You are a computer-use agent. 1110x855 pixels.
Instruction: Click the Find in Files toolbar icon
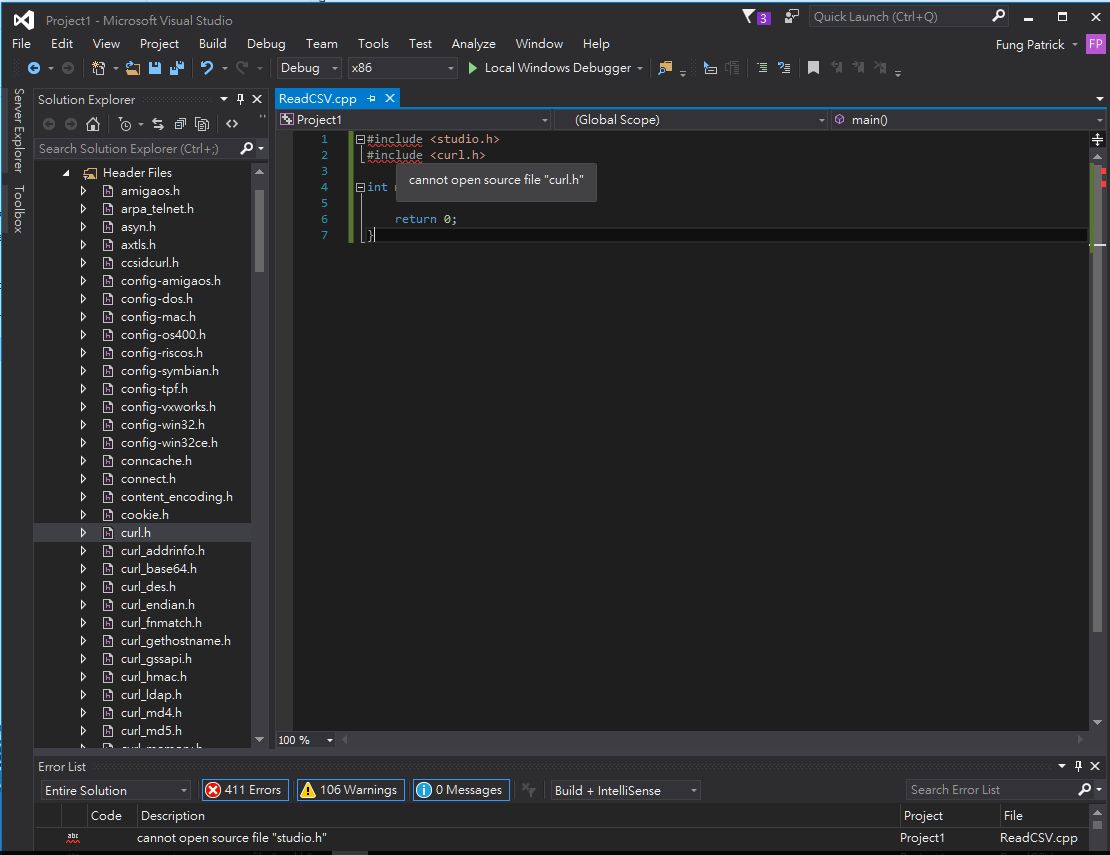click(x=665, y=68)
